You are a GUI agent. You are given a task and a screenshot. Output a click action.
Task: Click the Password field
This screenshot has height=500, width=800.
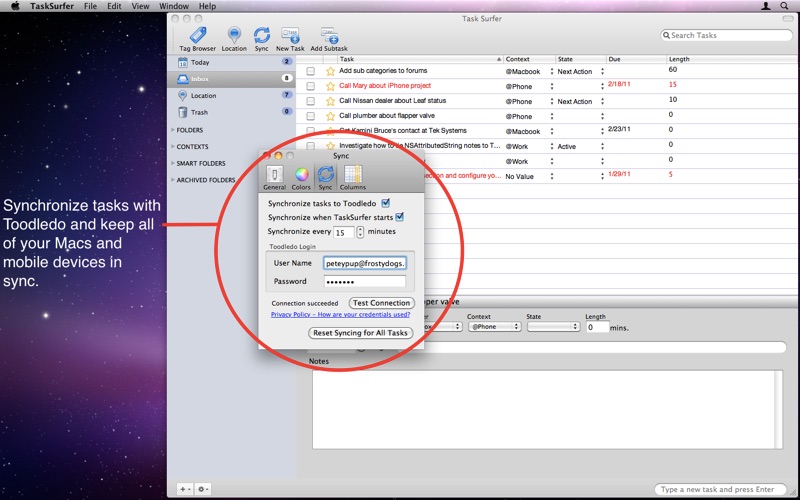click(365, 281)
